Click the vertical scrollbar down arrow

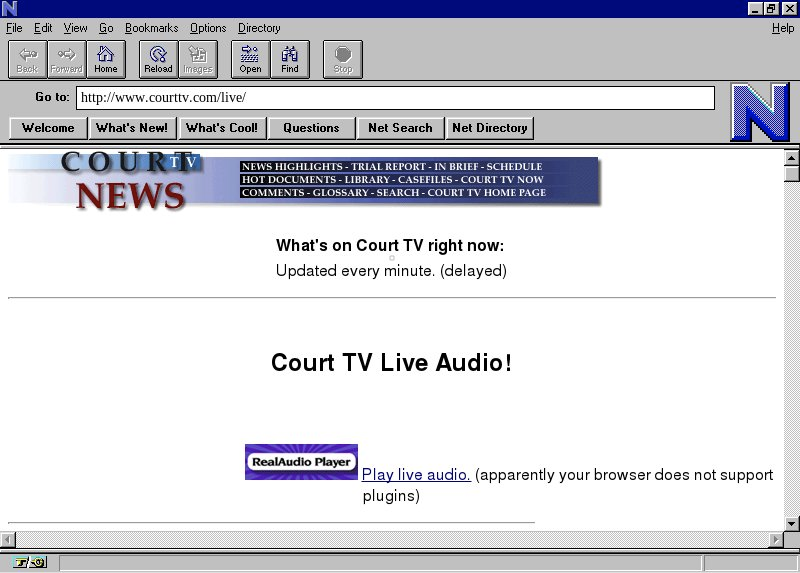[x=791, y=523]
